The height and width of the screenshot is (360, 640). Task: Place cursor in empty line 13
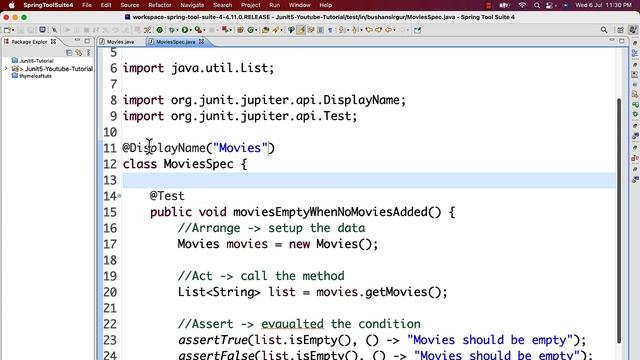tap(369, 180)
